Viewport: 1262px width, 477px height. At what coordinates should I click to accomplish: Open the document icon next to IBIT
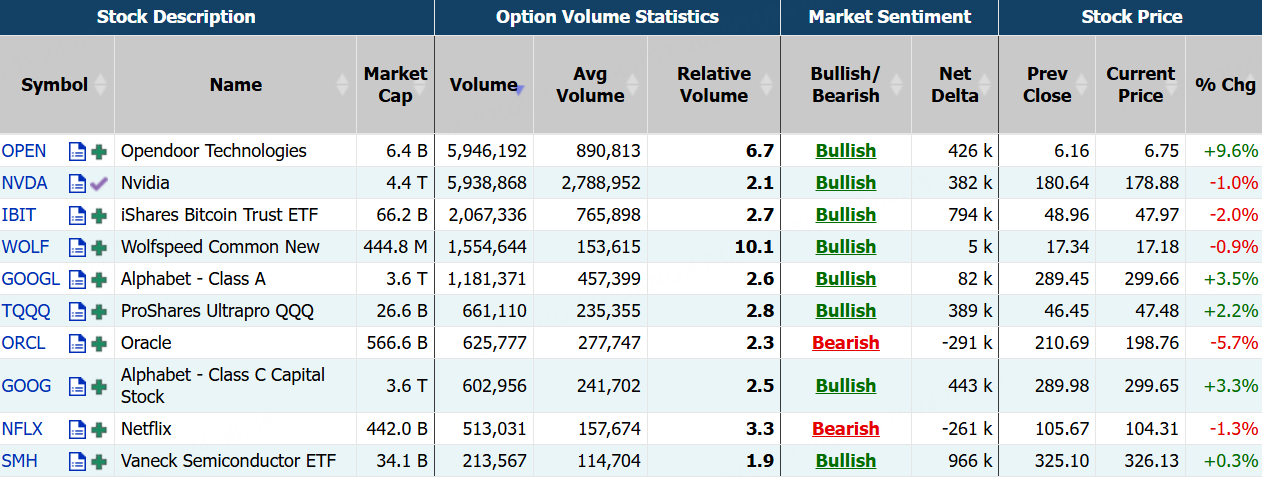coord(77,216)
